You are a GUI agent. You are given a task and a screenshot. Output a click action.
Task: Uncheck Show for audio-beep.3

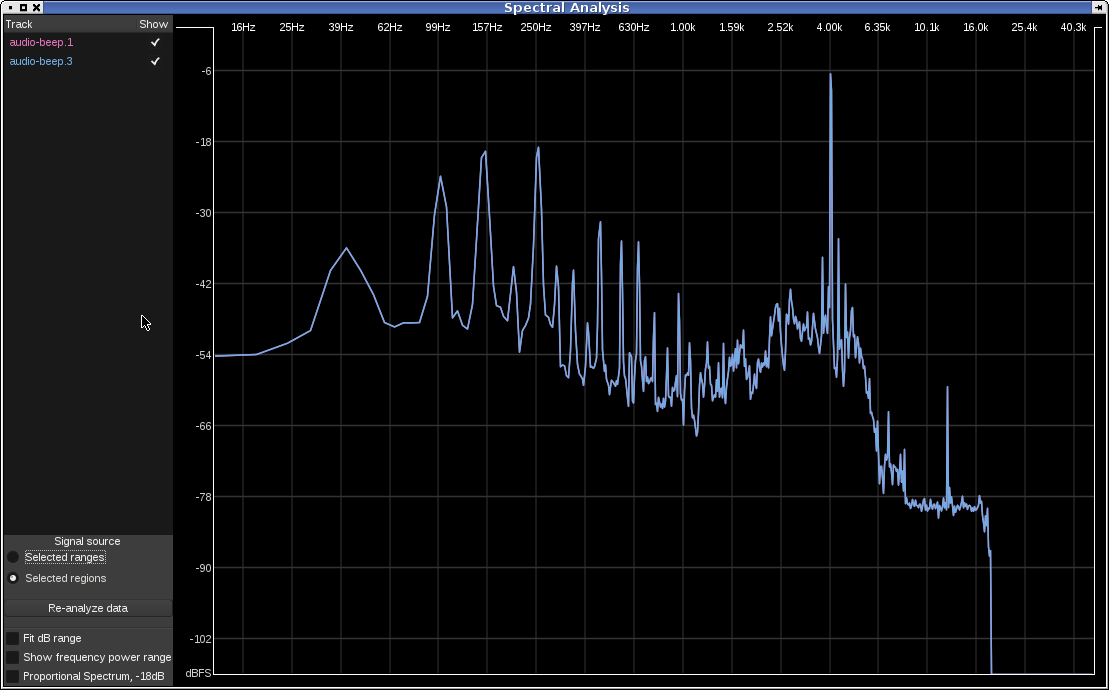click(155, 62)
